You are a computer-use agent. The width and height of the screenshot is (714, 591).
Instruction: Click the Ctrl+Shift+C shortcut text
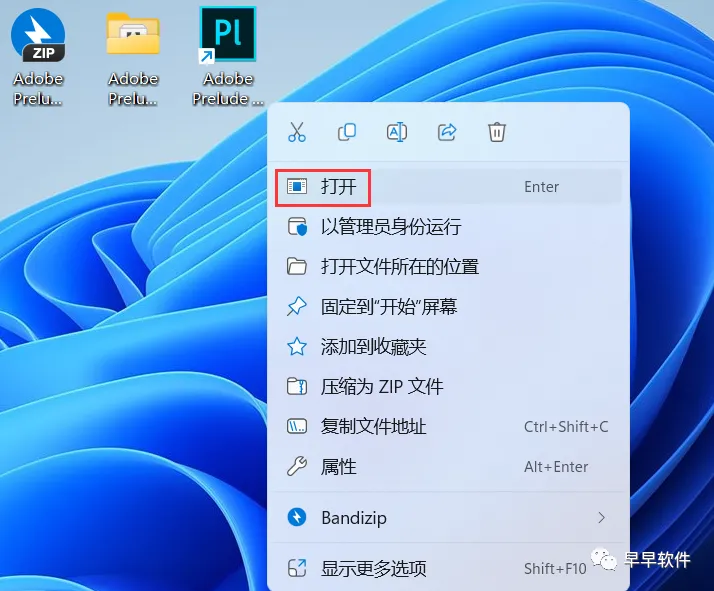point(566,427)
